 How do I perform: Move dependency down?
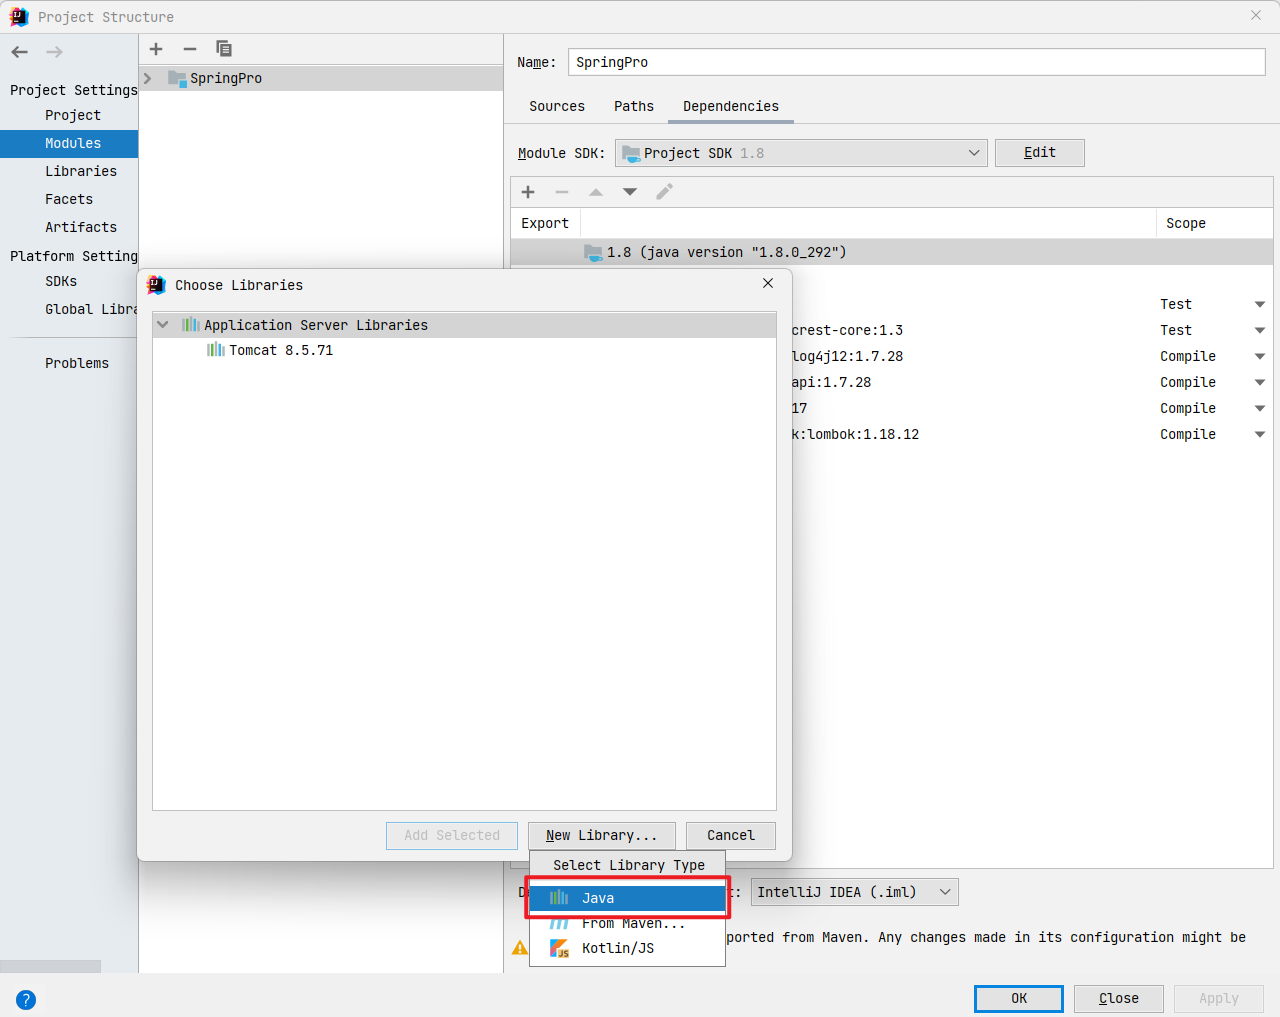pyautogui.click(x=630, y=192)
